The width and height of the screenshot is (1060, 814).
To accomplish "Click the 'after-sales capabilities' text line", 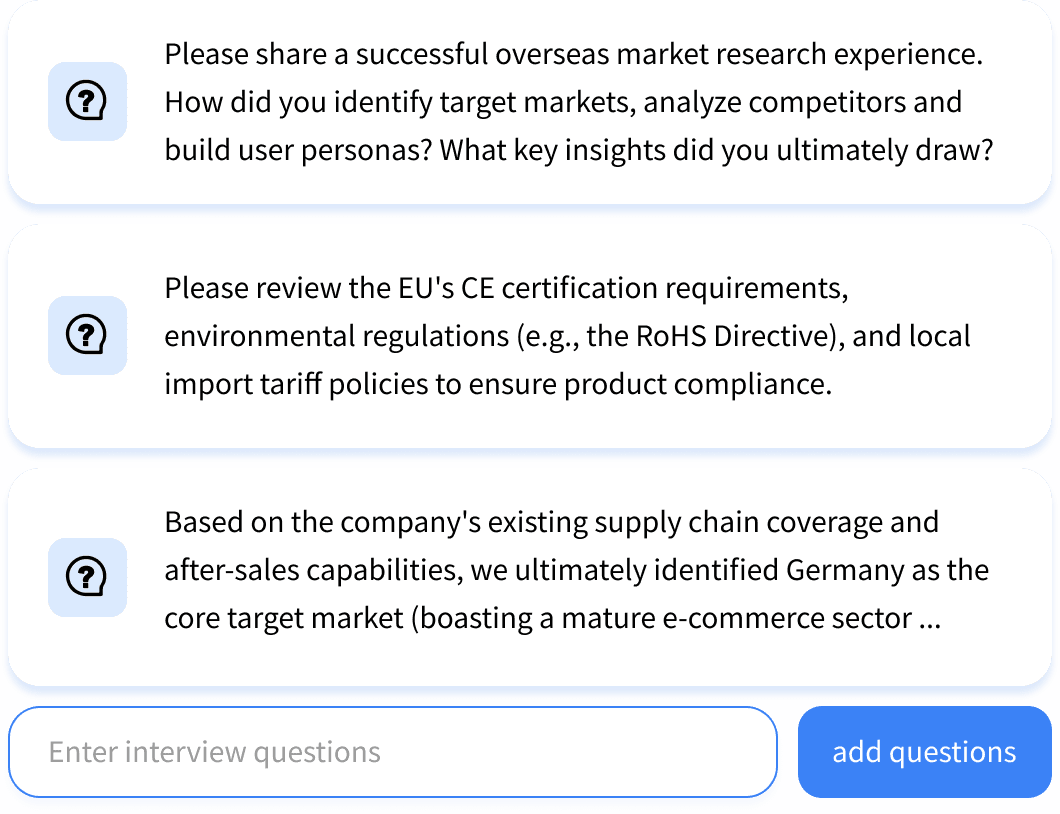I will [x=576, y=570].
